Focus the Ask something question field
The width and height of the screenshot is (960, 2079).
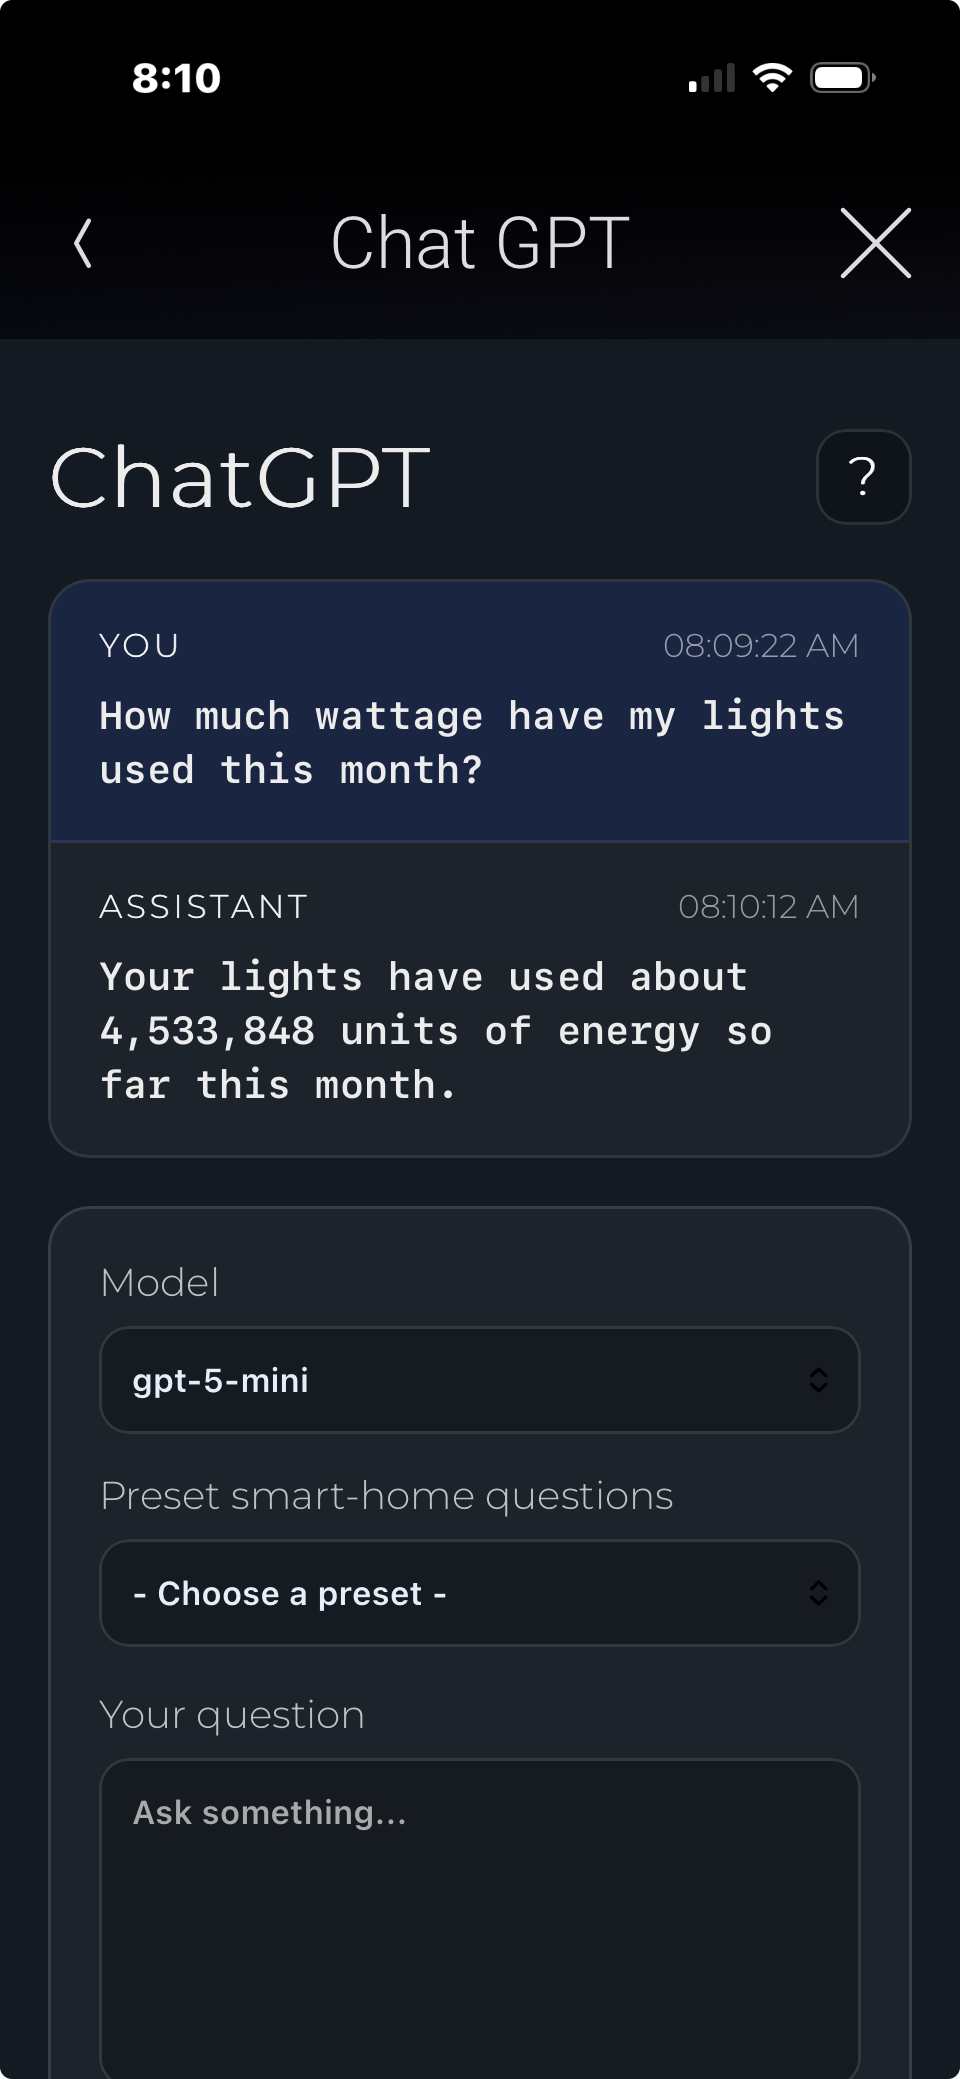pos(480,1910)
